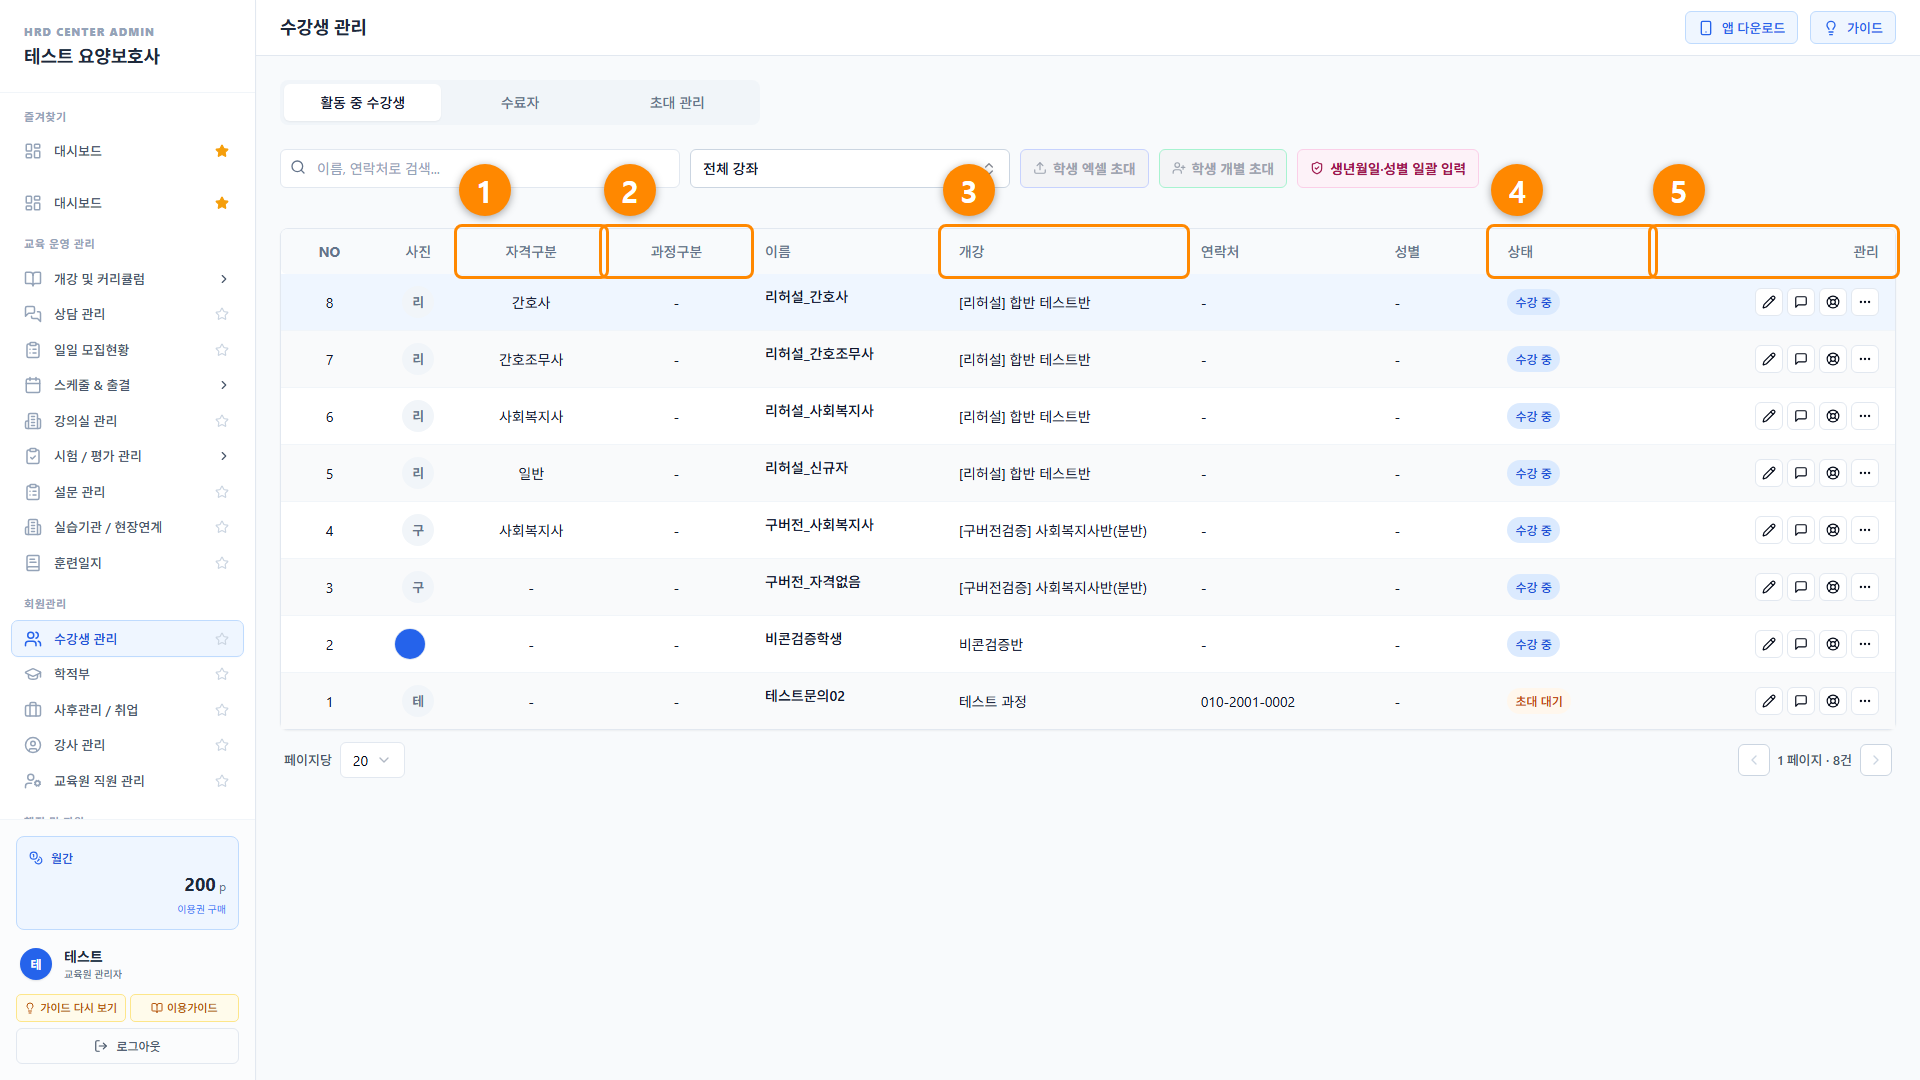Expand 스케줄 & 출결 submenu

click(223, 385)
